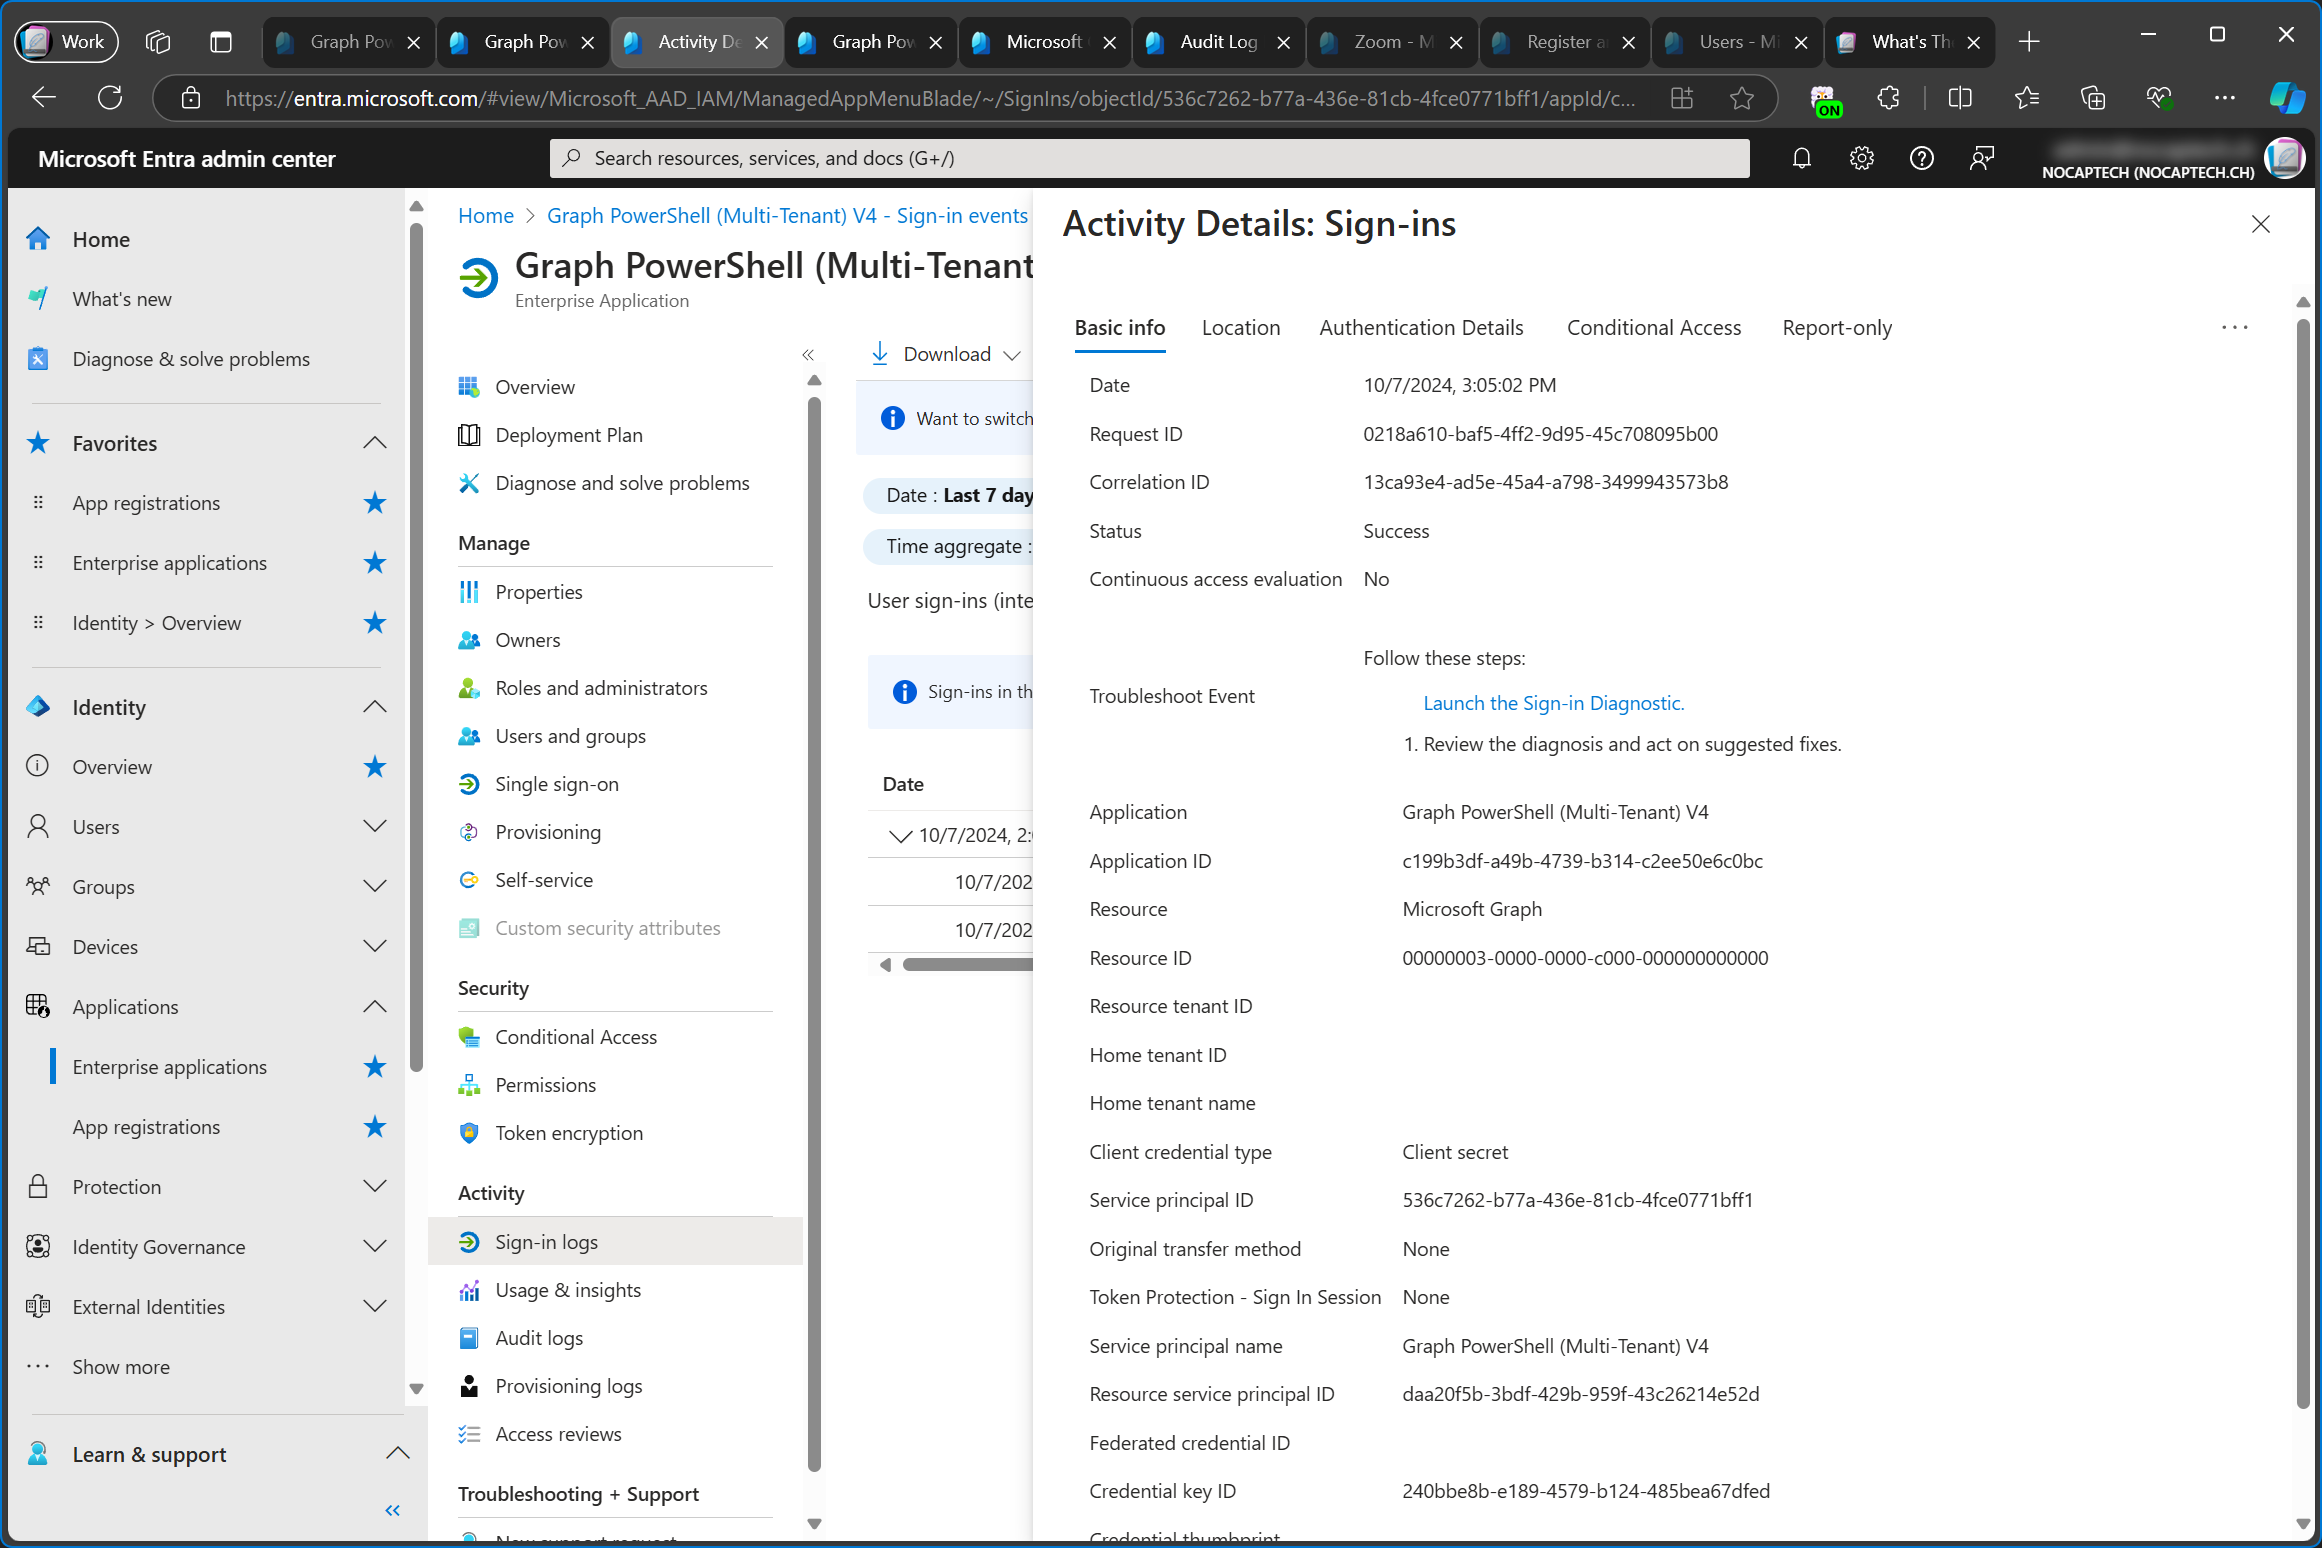Open Conditional Access under Security

[576, 1037]
